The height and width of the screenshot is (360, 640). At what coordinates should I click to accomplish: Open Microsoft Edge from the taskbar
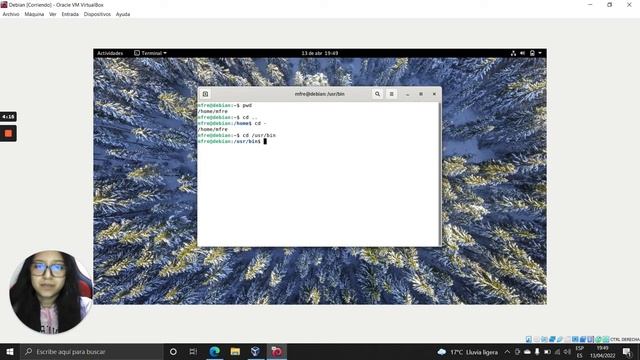click(x=215, y=351)
